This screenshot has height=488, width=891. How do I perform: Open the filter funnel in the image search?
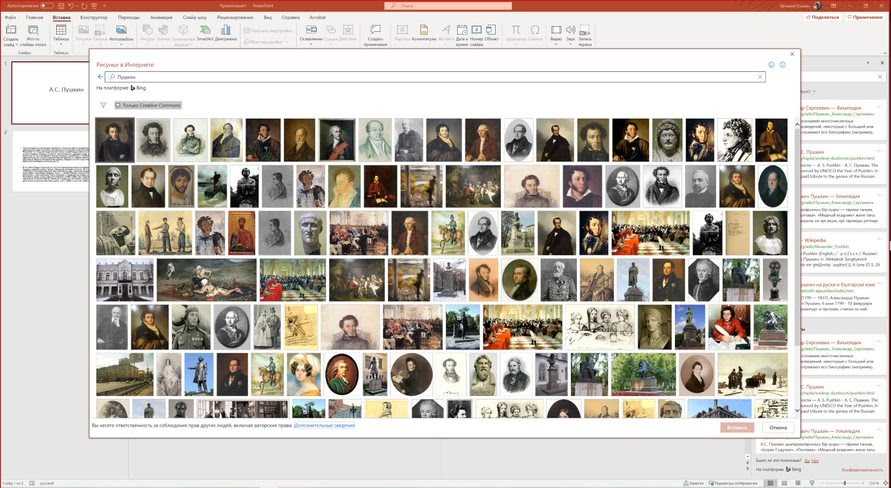click(x=103, y=105)
